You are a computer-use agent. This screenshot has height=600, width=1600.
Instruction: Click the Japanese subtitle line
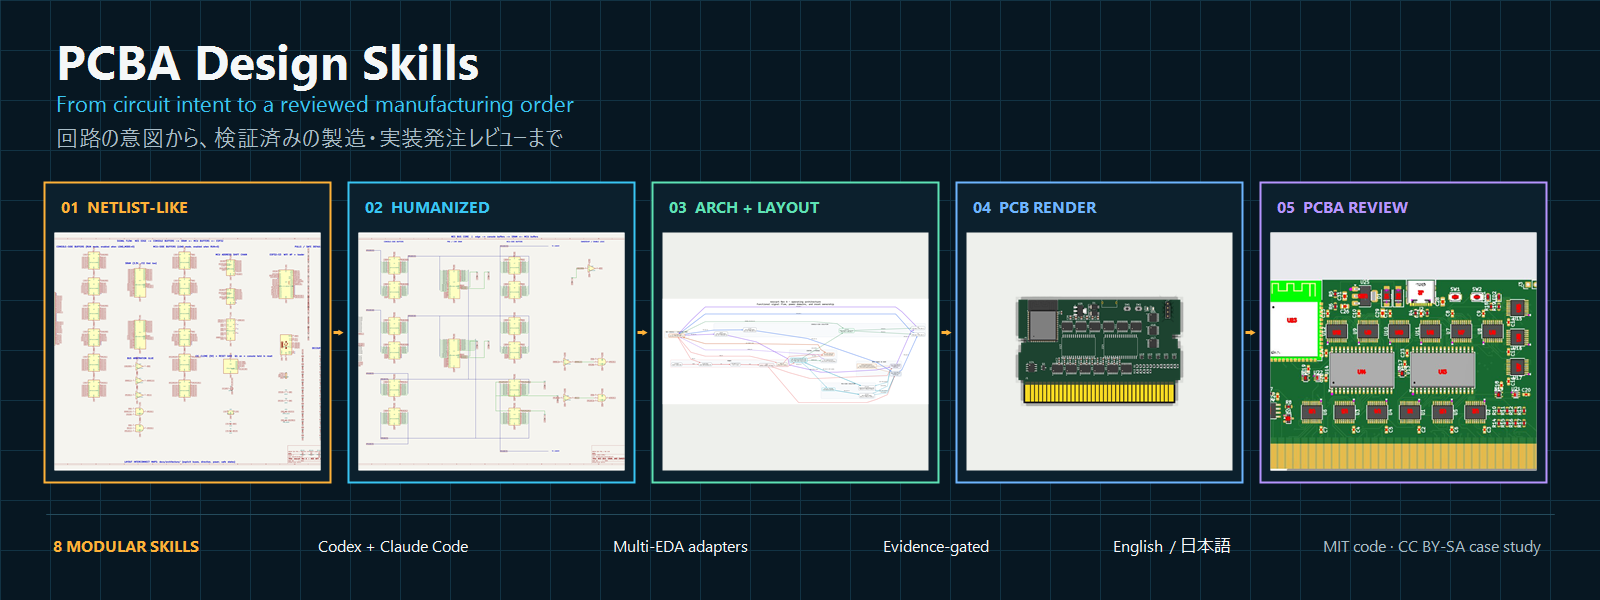coord(310,138)
